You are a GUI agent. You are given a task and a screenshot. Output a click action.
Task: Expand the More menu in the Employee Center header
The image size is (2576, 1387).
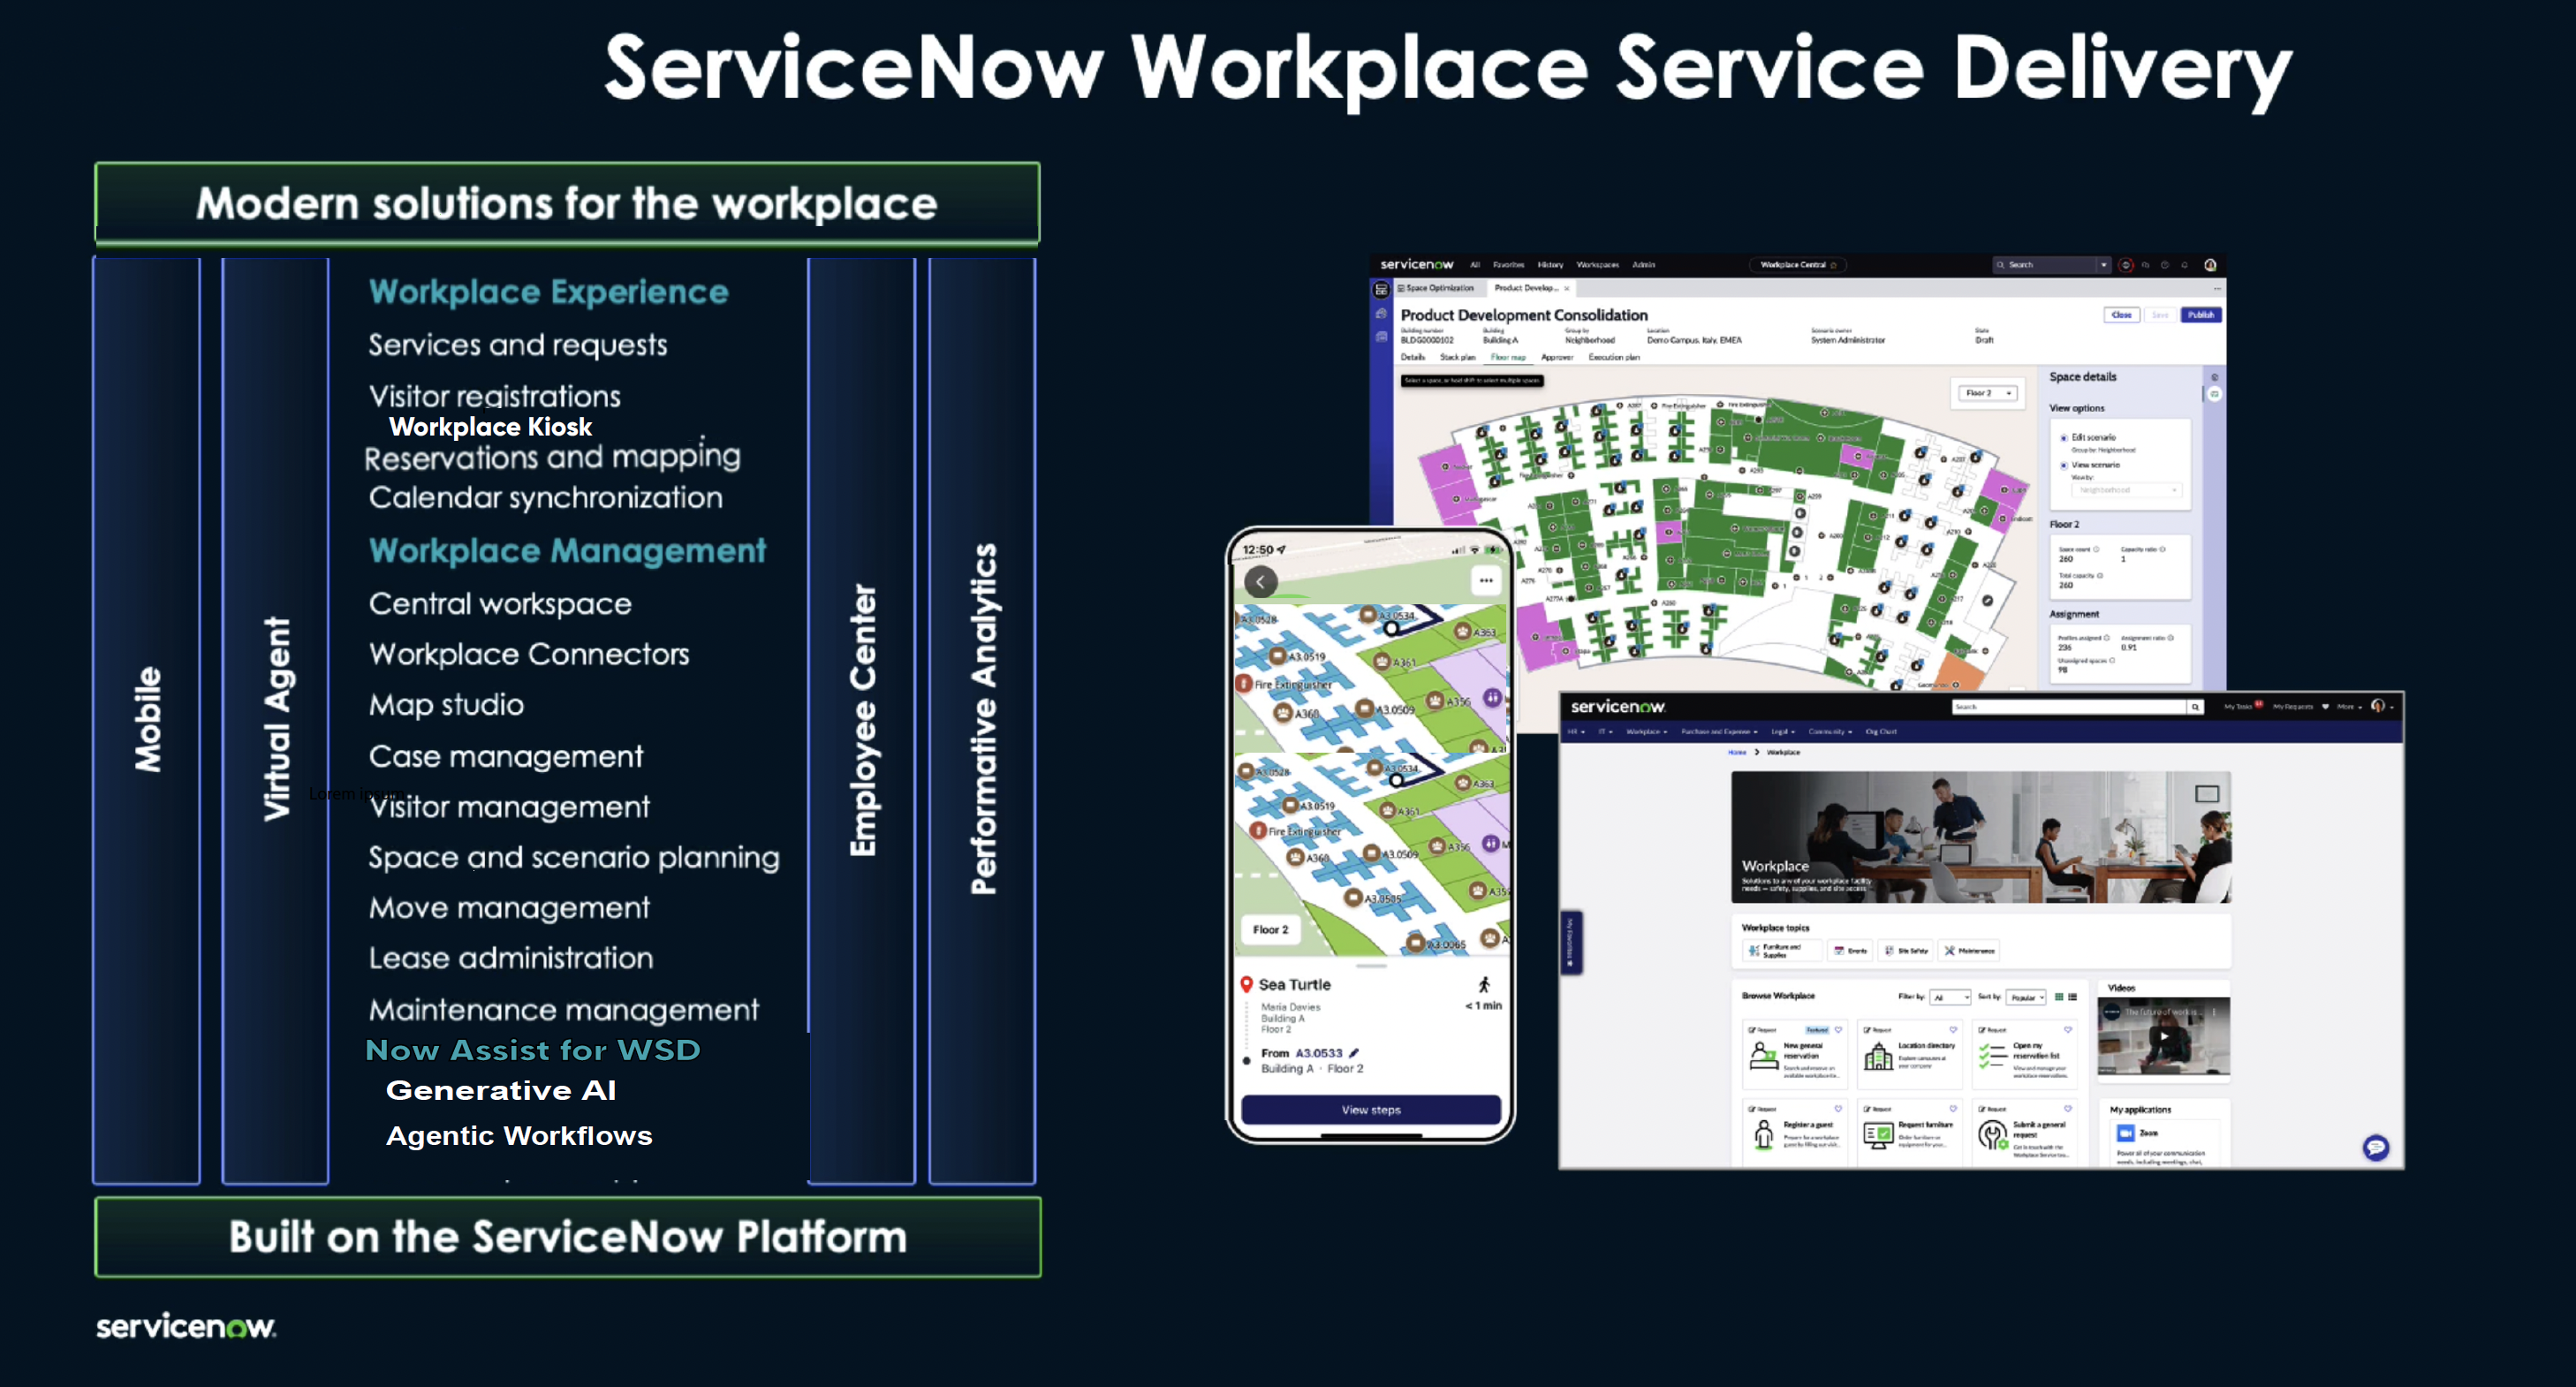[2350, 707]
